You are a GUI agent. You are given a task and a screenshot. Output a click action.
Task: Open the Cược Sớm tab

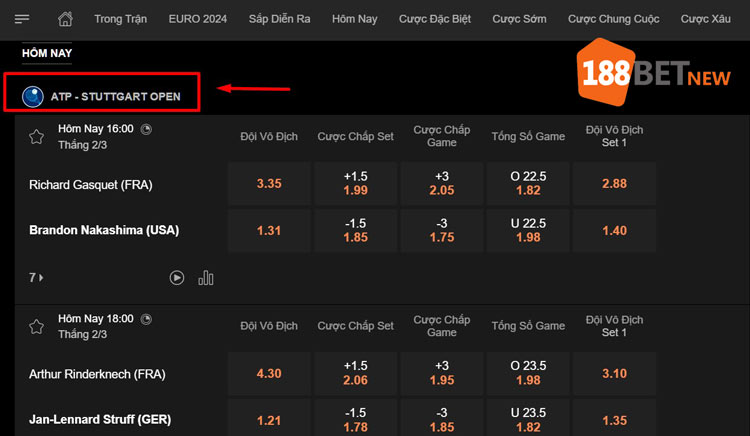point(519,19)
